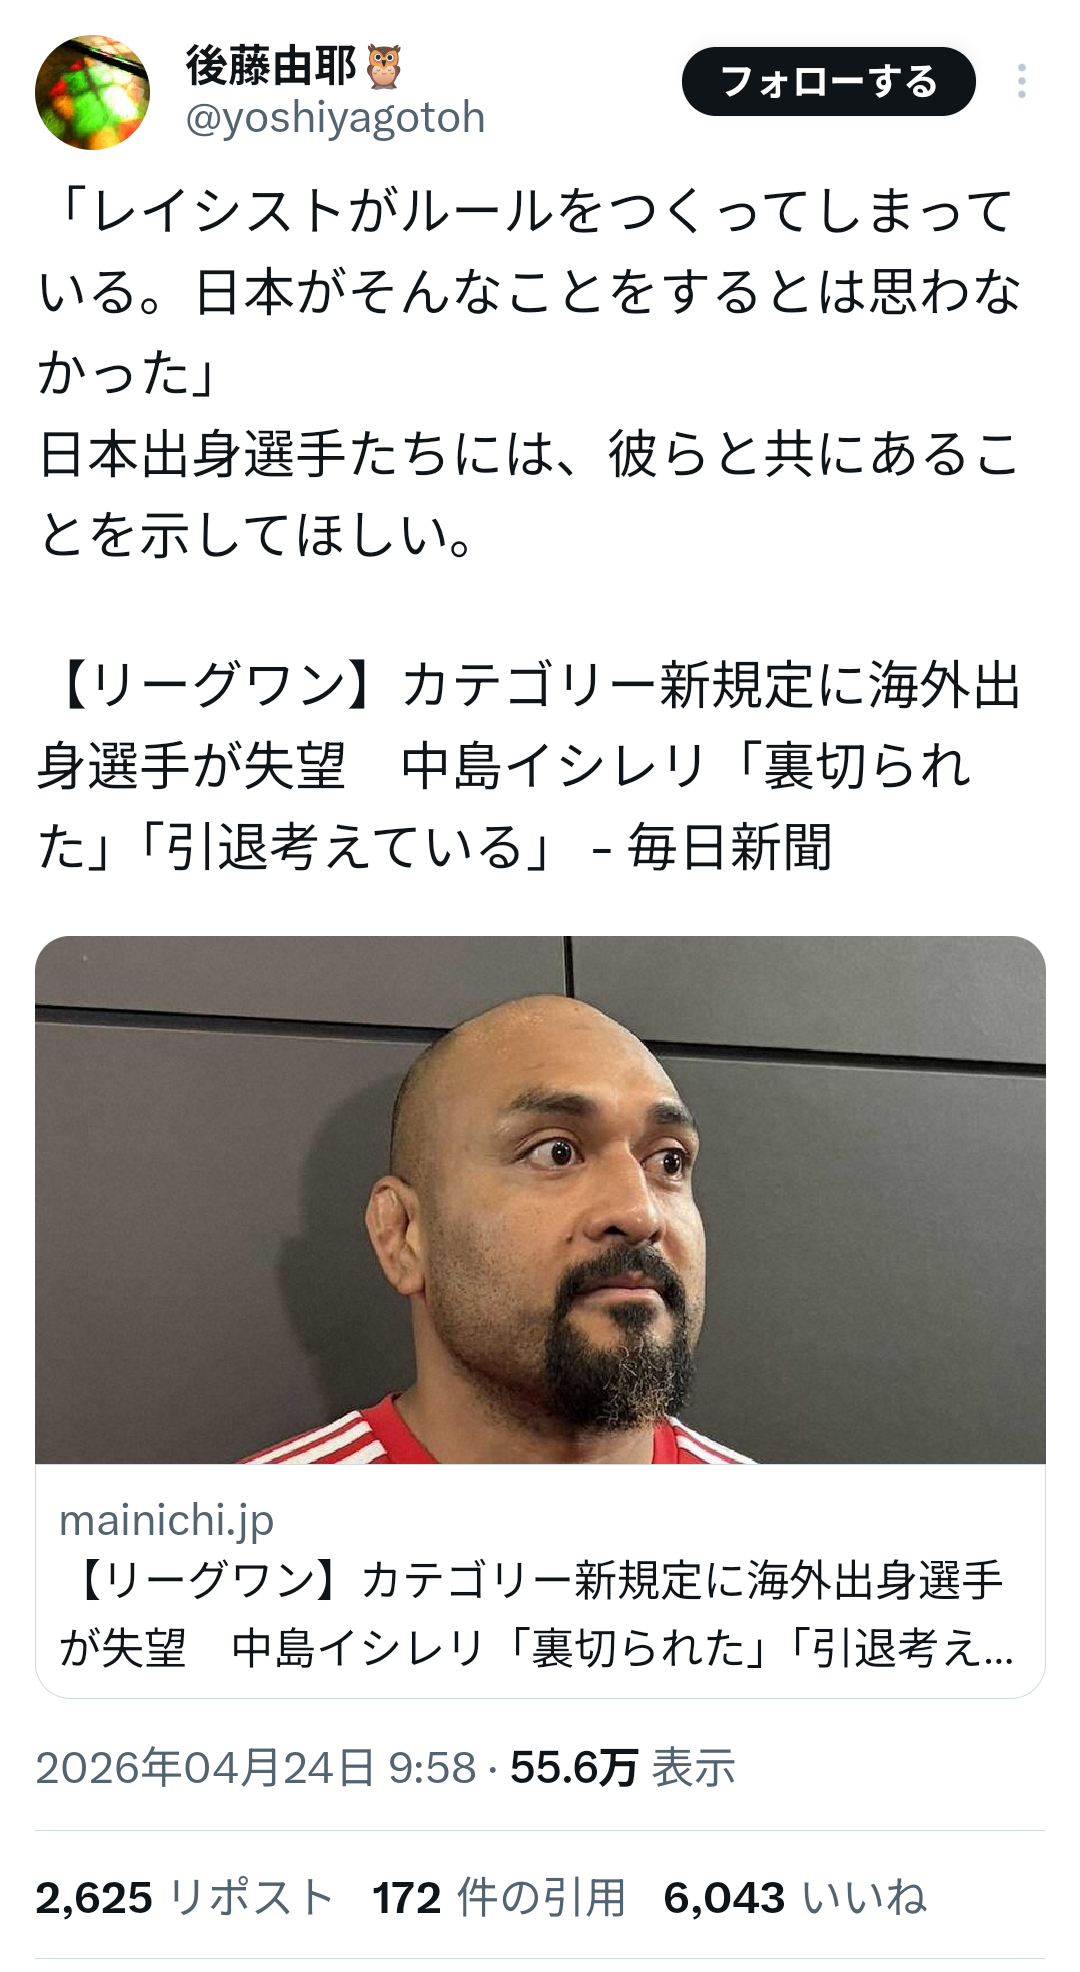This screenshot has width=1080, height=1972.
Task: Open the Mainichi article preview photo
Action: pyautogui.click(x=540, y=1199)
